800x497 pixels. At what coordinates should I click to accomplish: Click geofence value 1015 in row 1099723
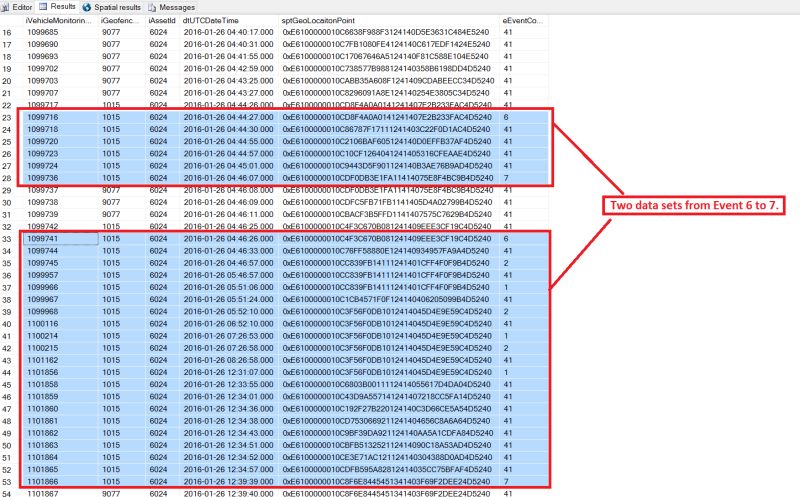tap(111, 154)
